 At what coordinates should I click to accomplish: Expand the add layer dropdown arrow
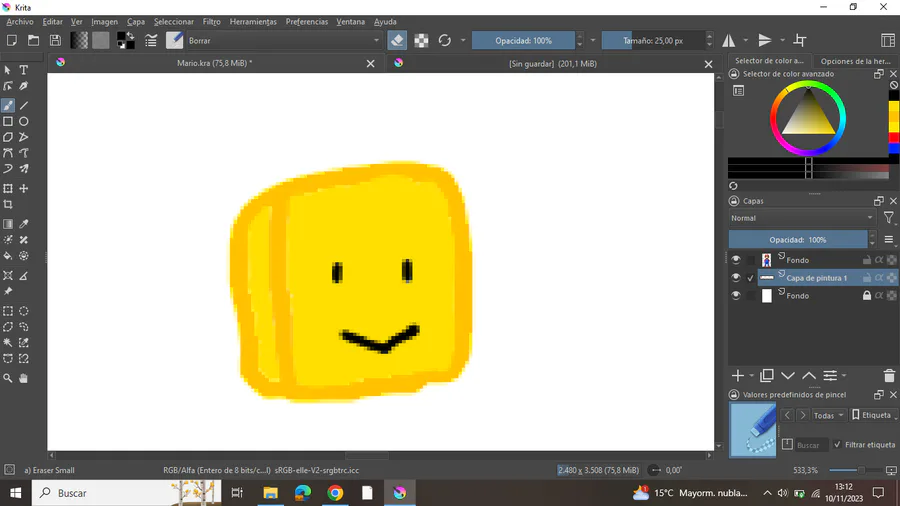click(751, 376)
